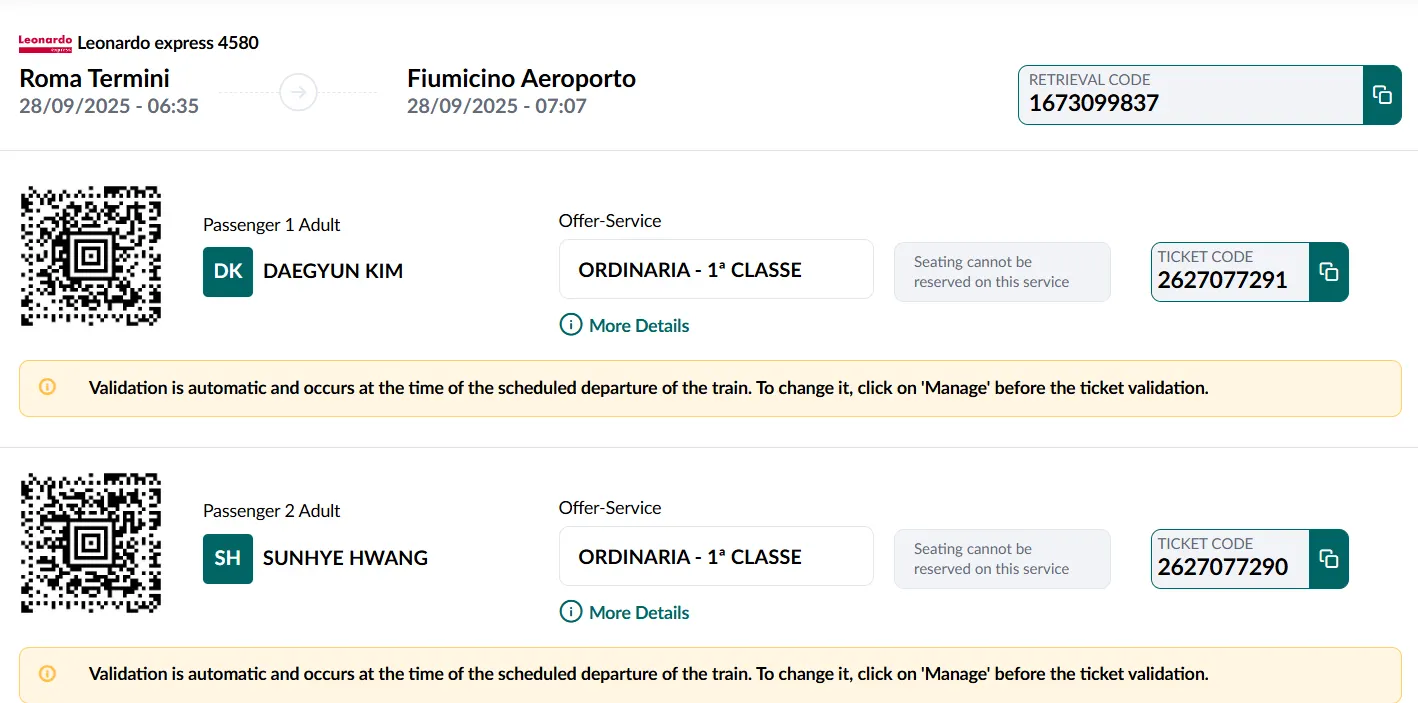
Task: Click the SH passenger initials badge
Action: pyautogui.click(x=228, y=558)
